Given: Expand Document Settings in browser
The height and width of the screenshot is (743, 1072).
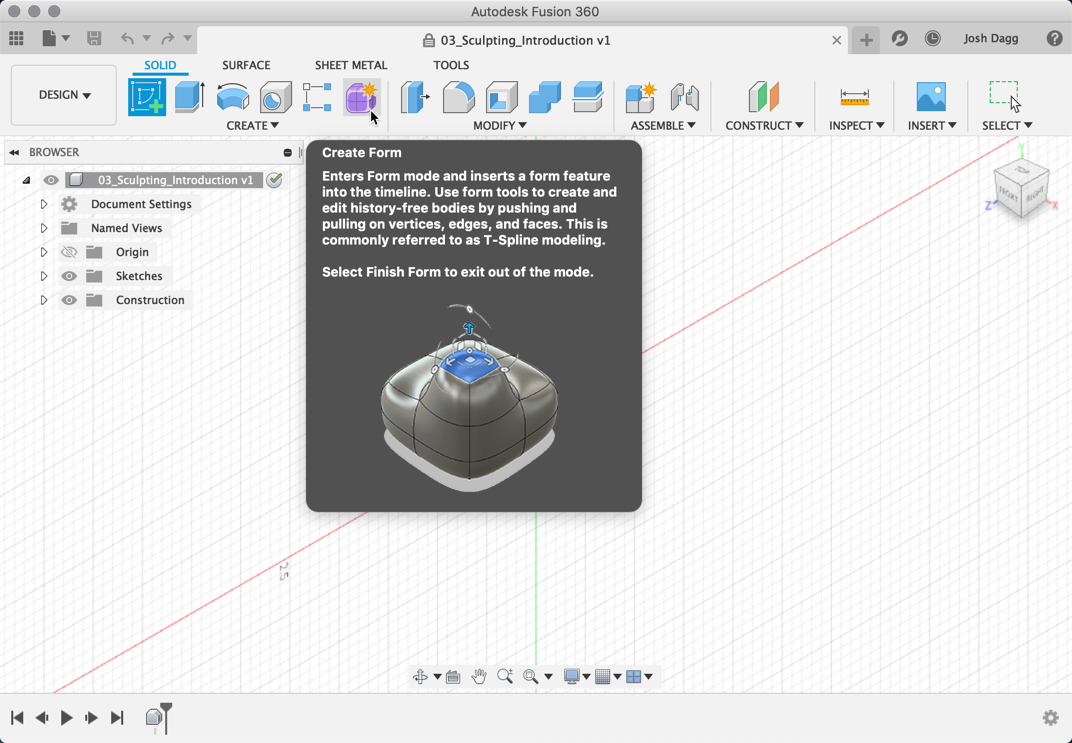Looking at the screenshot, I should [x=44, y=204].
